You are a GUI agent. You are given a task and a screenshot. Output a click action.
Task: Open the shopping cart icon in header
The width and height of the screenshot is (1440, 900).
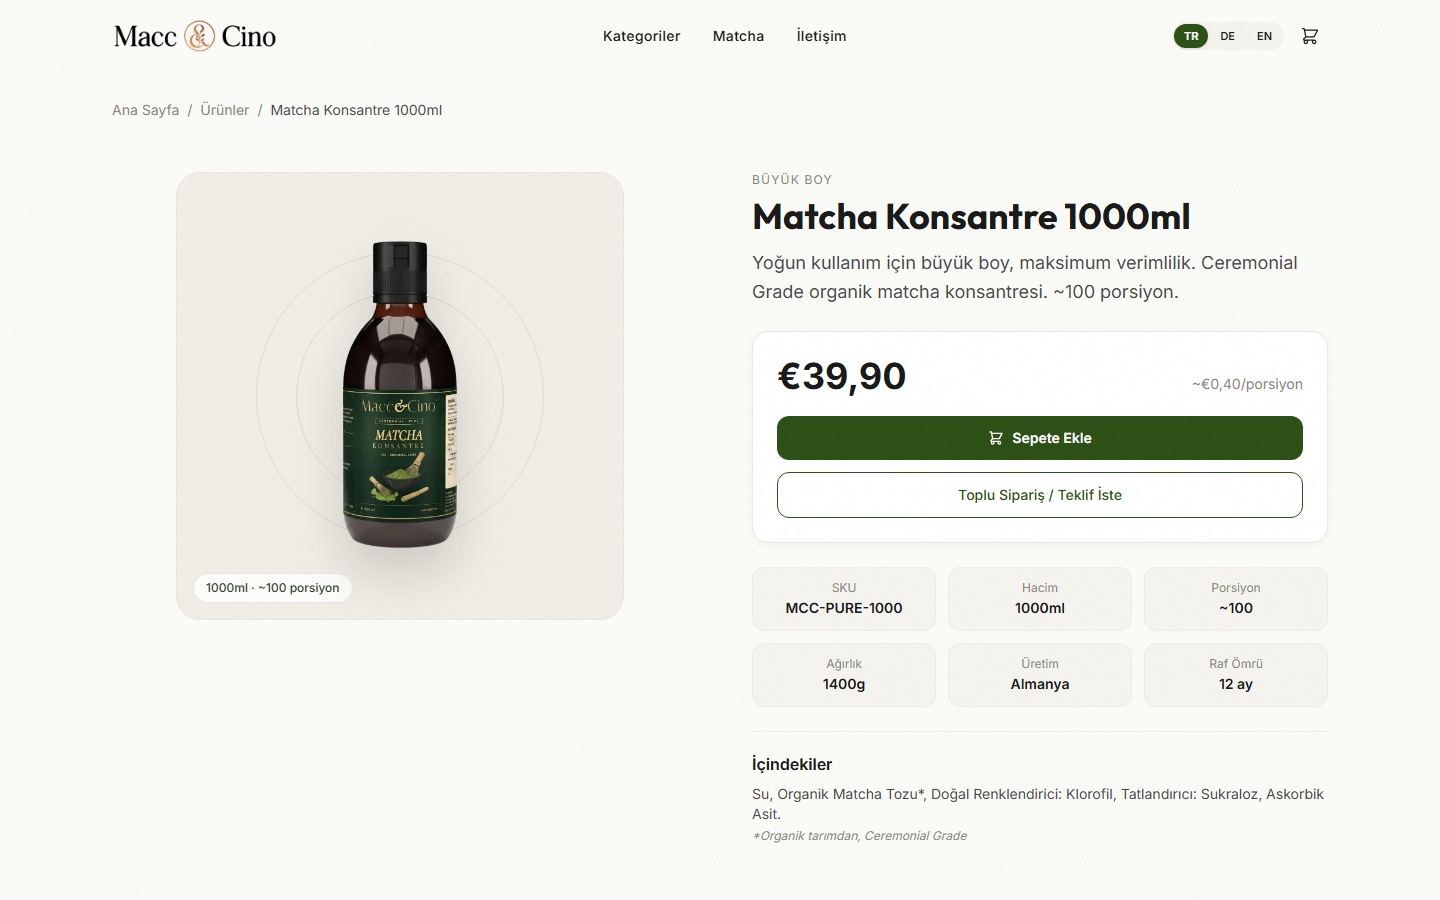(x=1309, y=36)
